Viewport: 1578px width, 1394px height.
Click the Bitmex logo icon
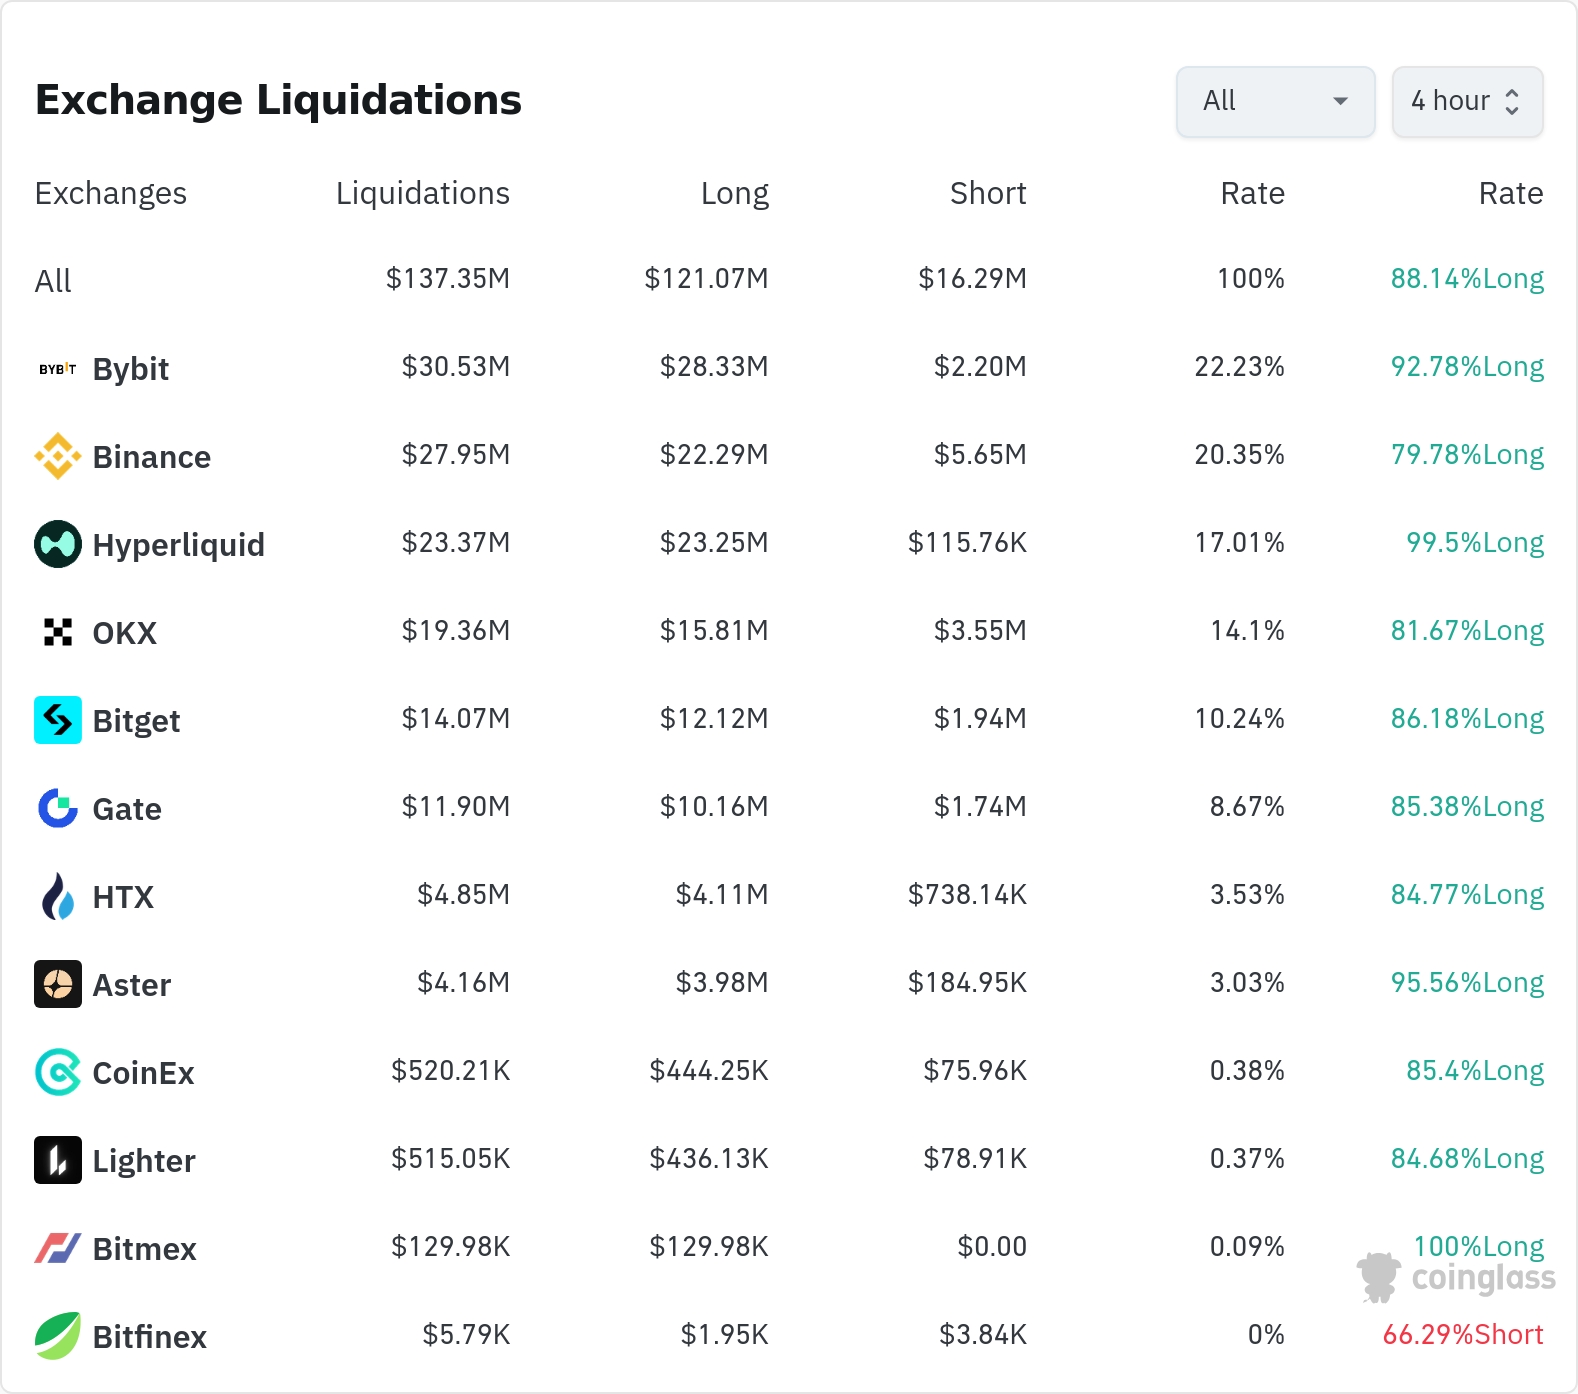click(58, 1248)
